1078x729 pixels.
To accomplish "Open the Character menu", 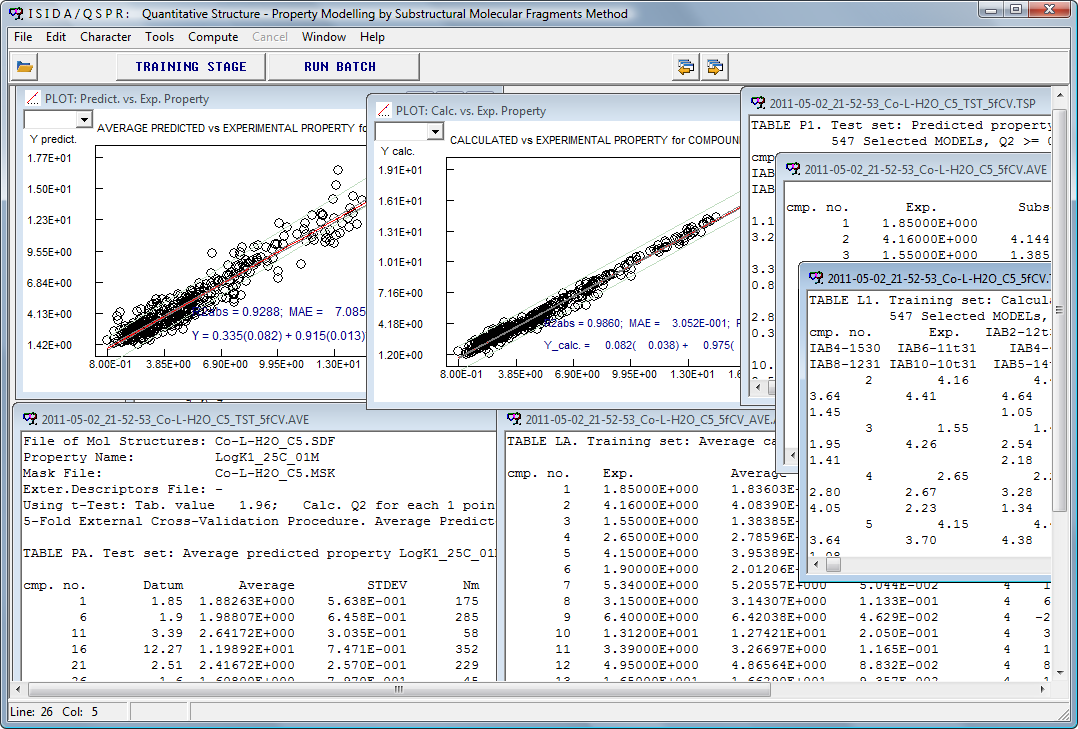I will 105,37.
